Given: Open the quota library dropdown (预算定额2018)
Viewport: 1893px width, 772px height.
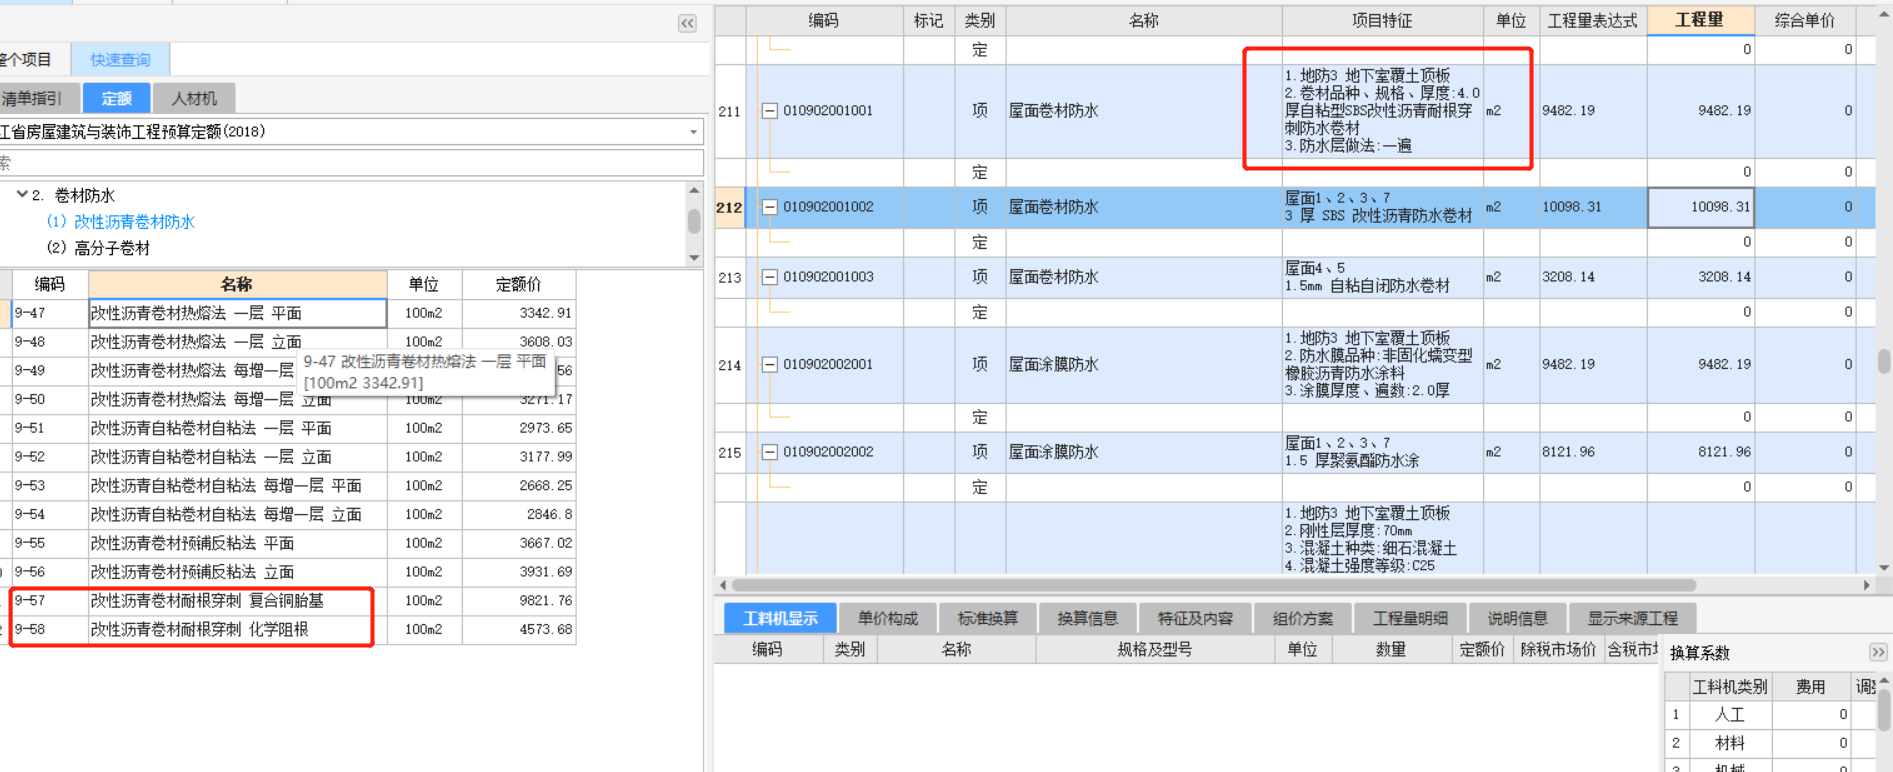Looking at the screenshot, I should [x=693, y=132].
